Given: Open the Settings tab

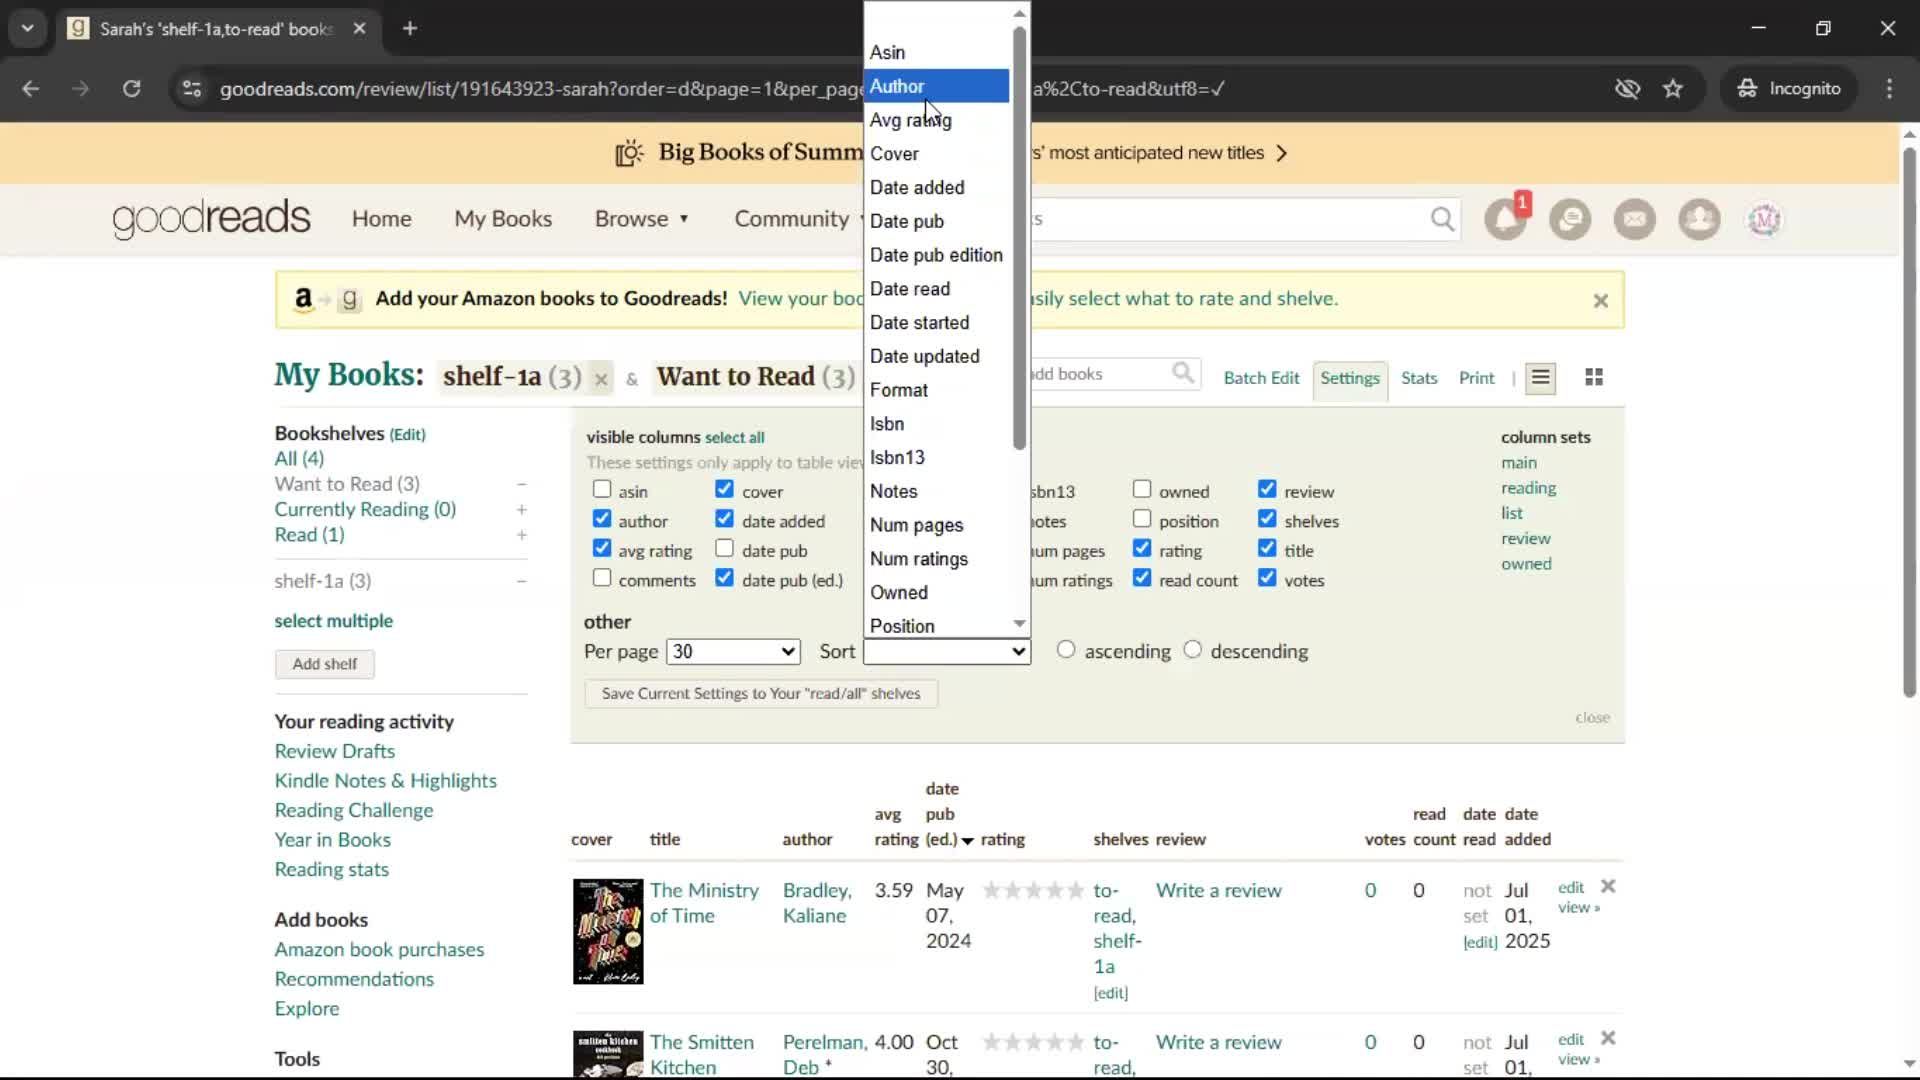Looking at the screenshot, I should point(1349,378).
